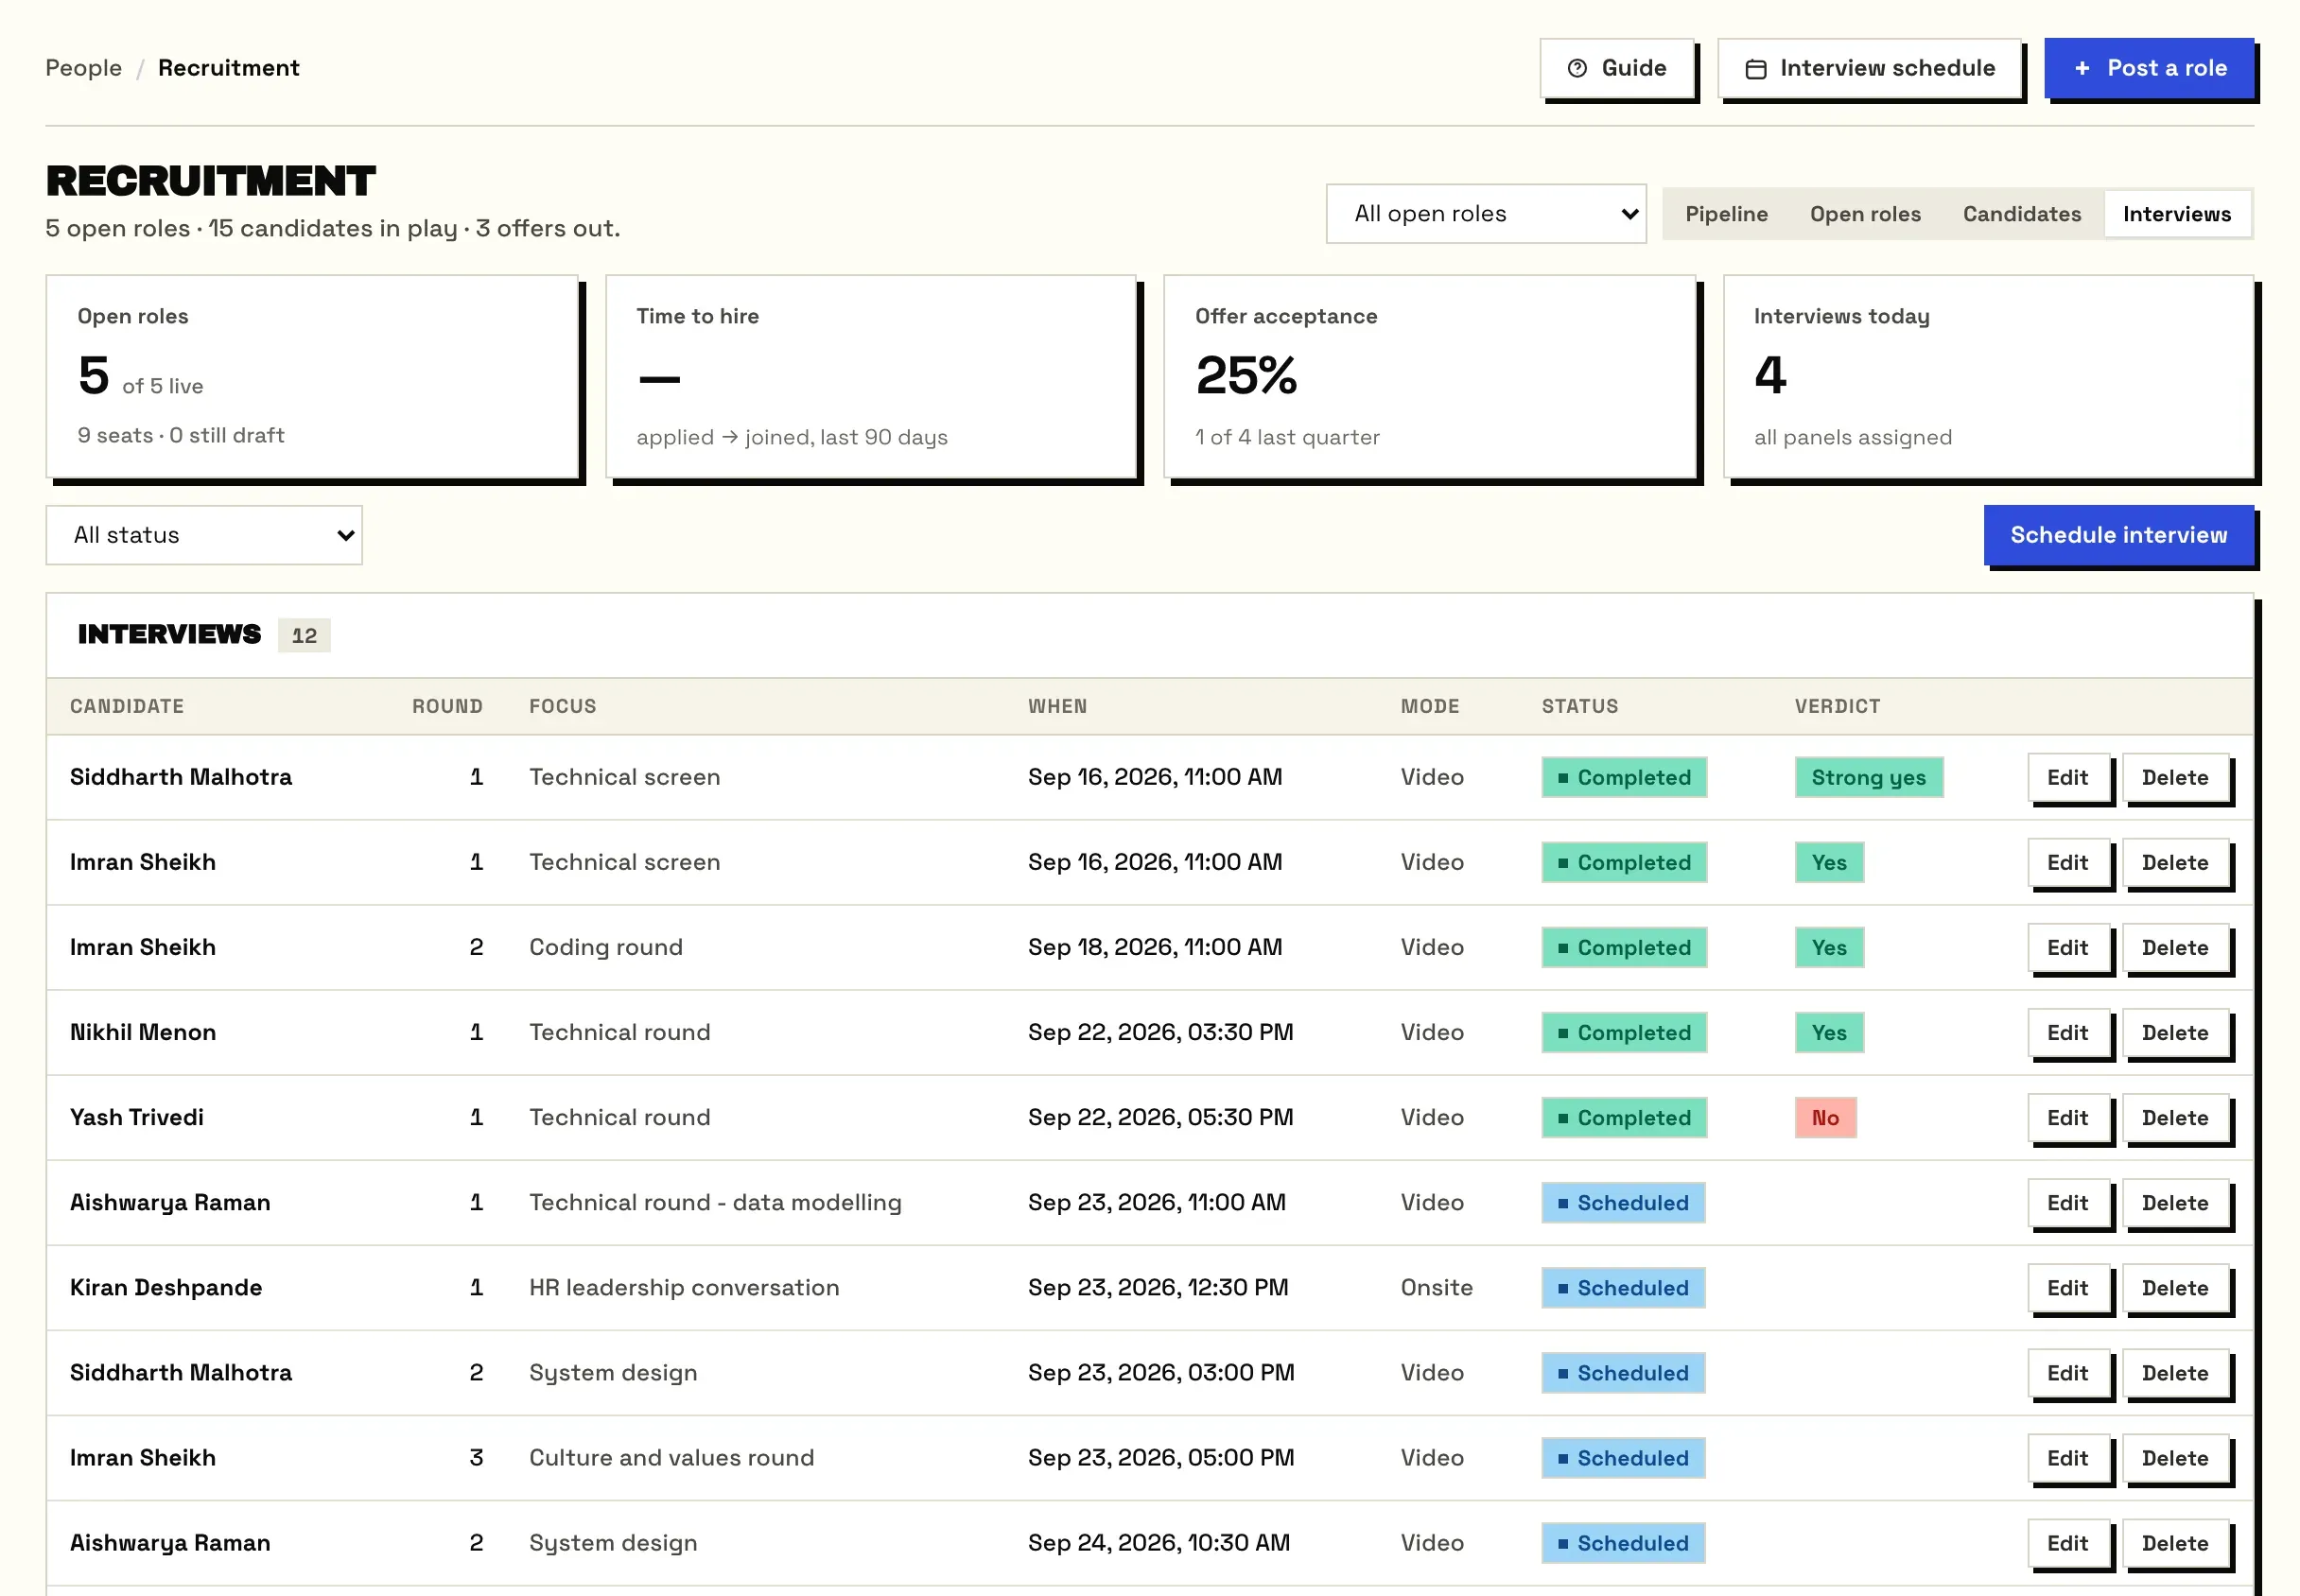
Task: Open the All open roles dropdown
Action: coord(1486,213)
